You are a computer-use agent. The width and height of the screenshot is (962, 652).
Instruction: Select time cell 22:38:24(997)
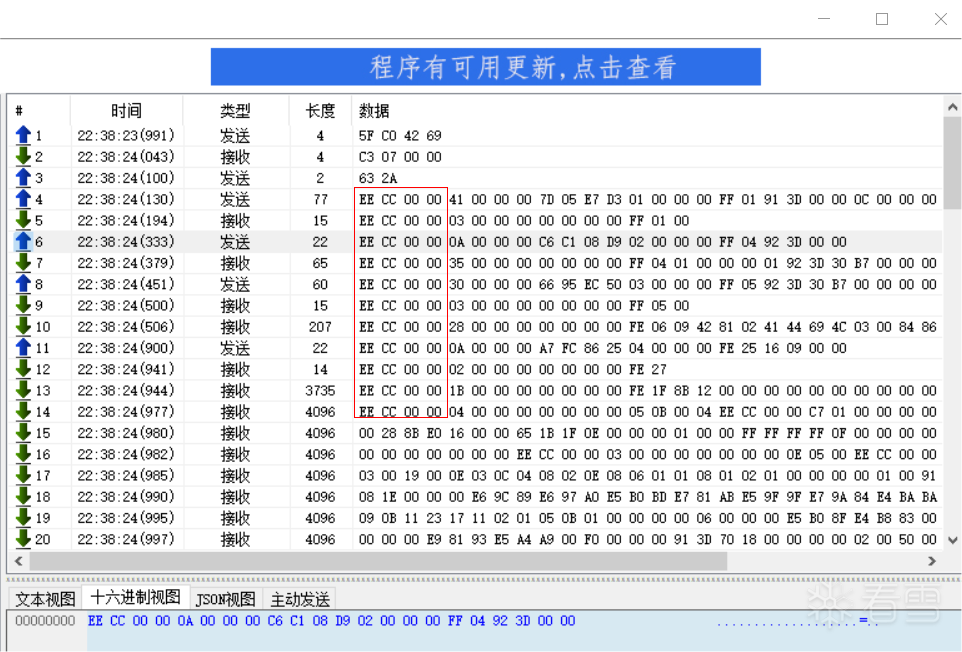pos(126,539)
